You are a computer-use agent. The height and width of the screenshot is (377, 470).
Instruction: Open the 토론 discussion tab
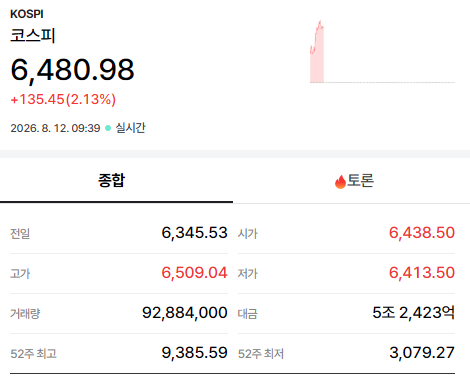[x=352, y=180]
